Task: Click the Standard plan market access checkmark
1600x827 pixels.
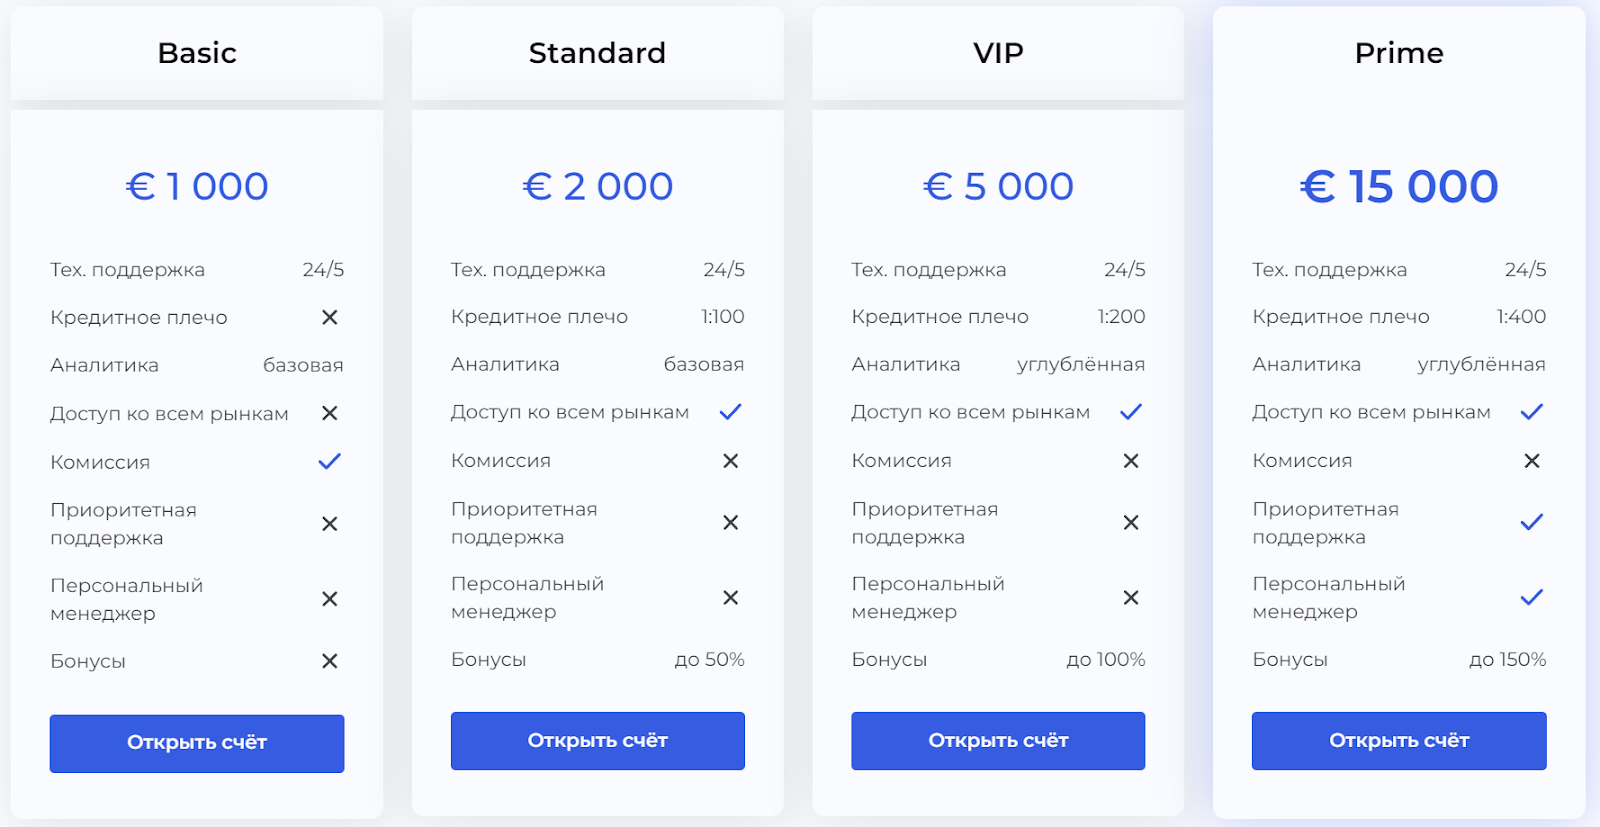Action: click(731, 411)
